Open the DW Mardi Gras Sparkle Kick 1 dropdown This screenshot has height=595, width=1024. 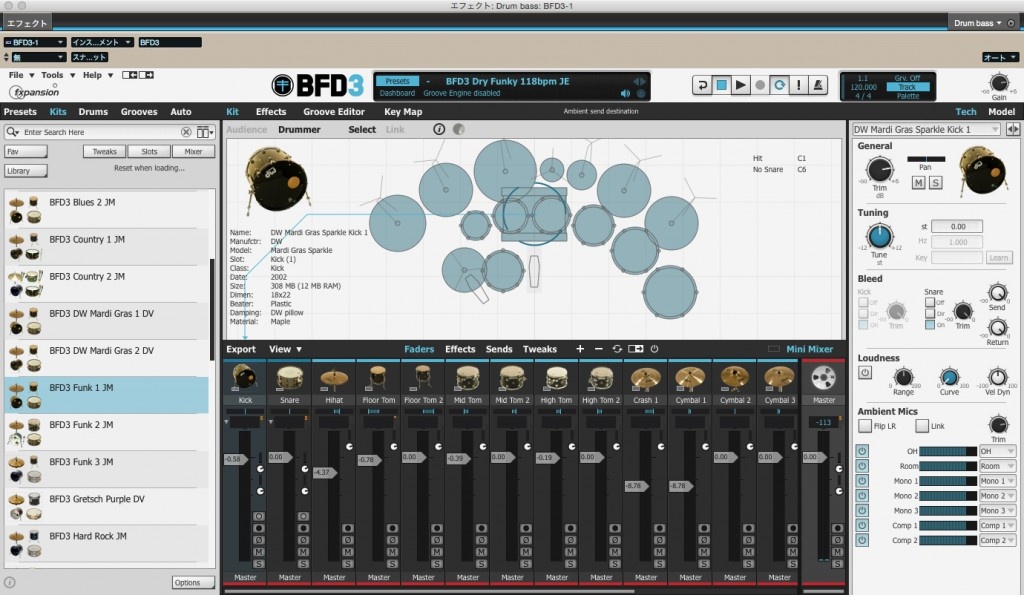click(x=926, y=129)
